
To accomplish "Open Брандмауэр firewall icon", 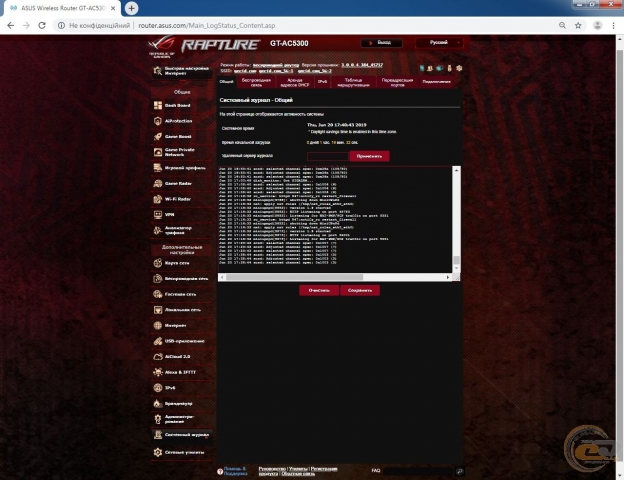I will click(x=158, y=404).
